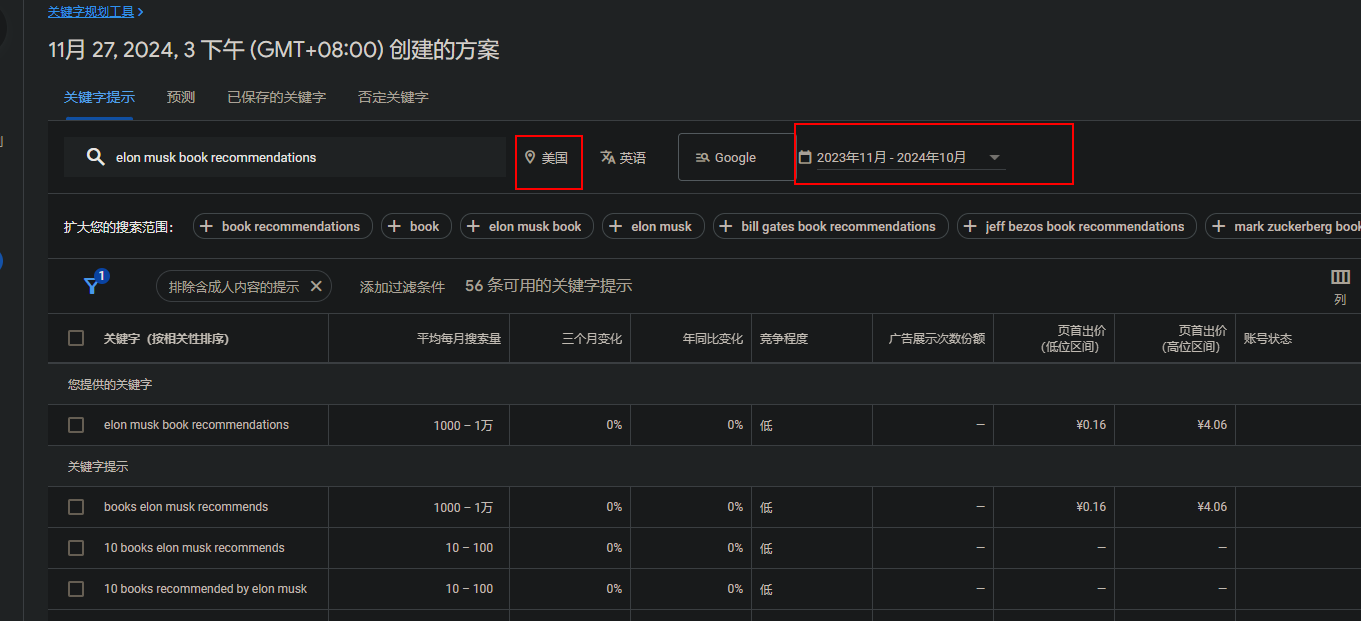This screenshot has height=621, width=1361.
Task: Click the 关键字规划工具 breadcrumb link
Action: click(91, 11)
